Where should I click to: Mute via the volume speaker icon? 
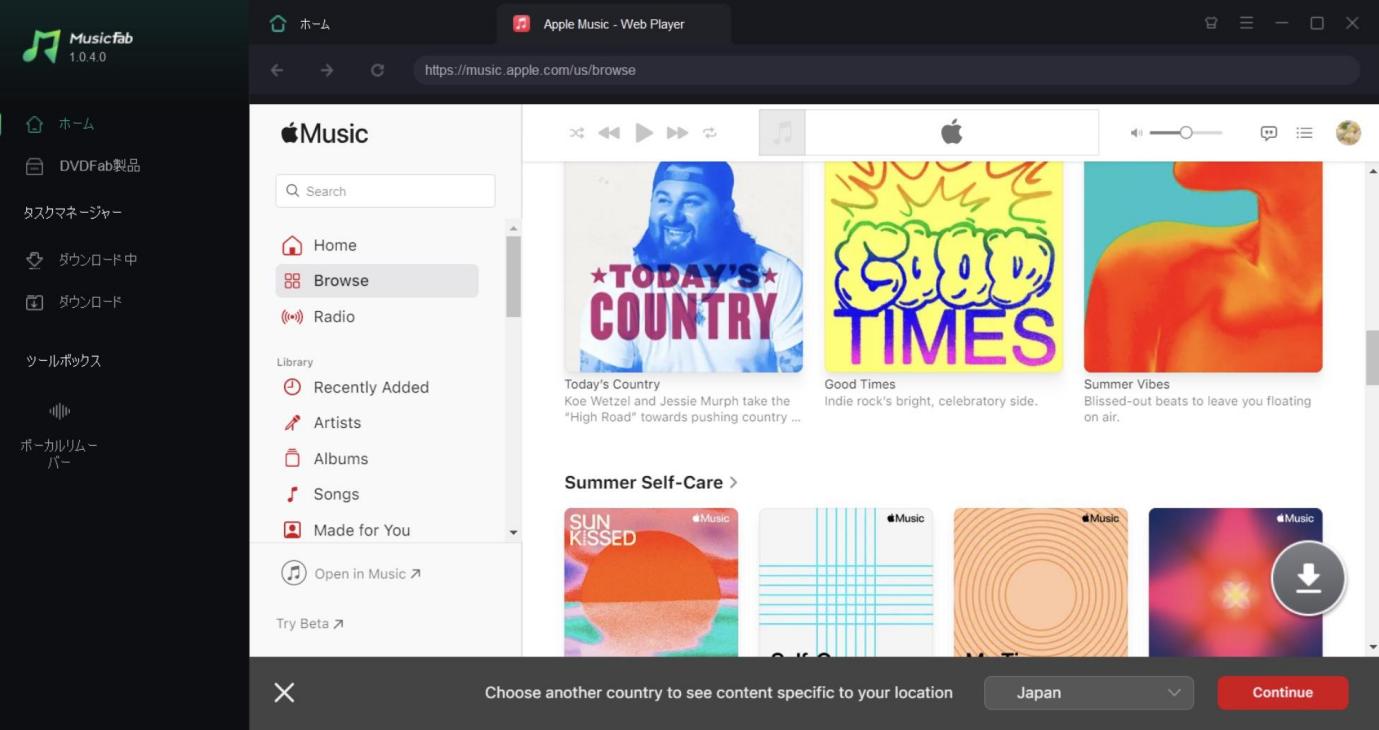(1136, 133)
